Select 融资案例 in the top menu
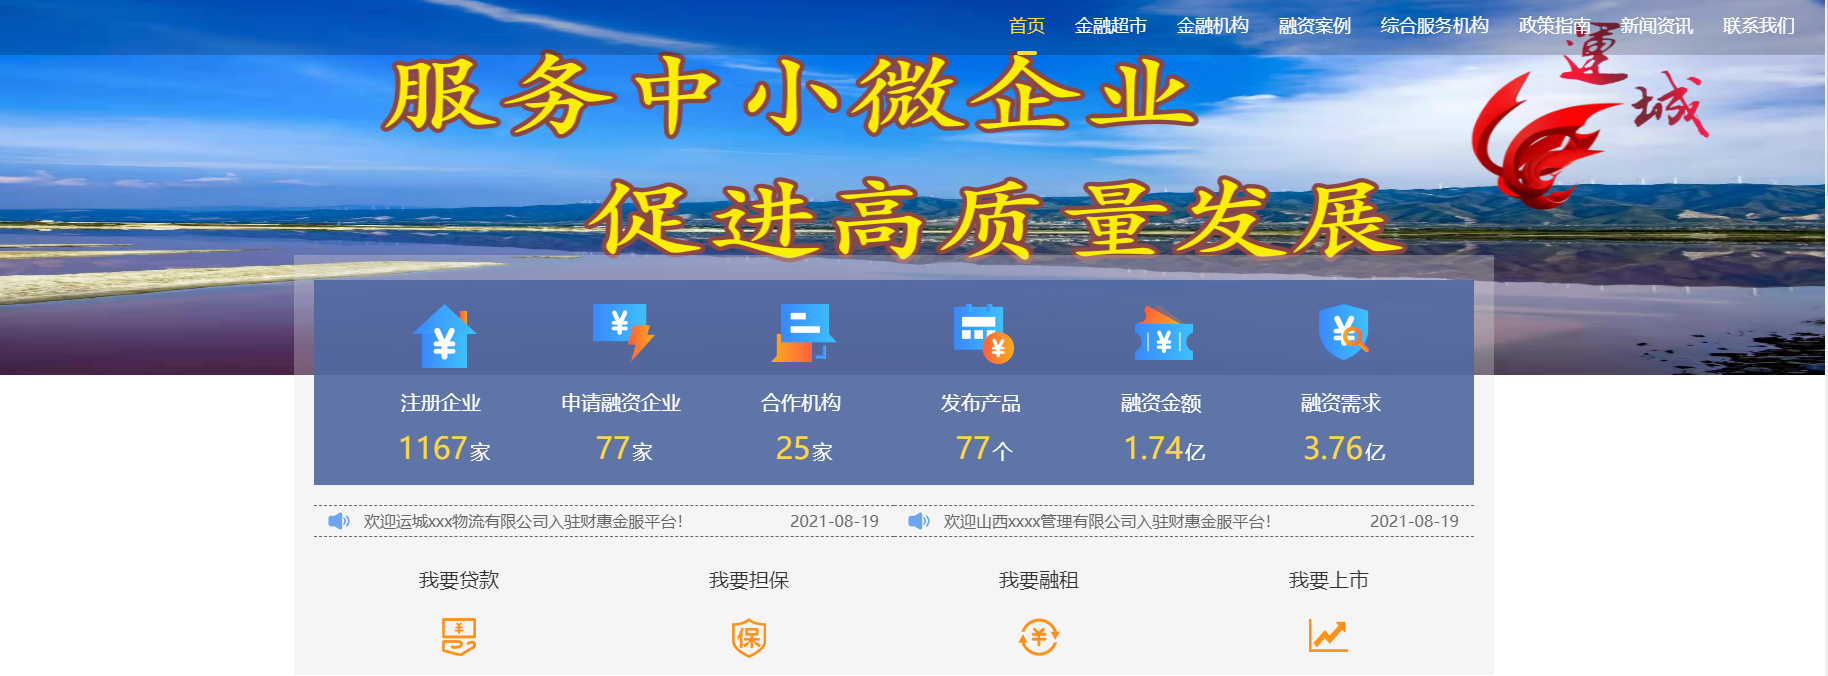This screenshot has height=676, width=1828. (1314, 26)
